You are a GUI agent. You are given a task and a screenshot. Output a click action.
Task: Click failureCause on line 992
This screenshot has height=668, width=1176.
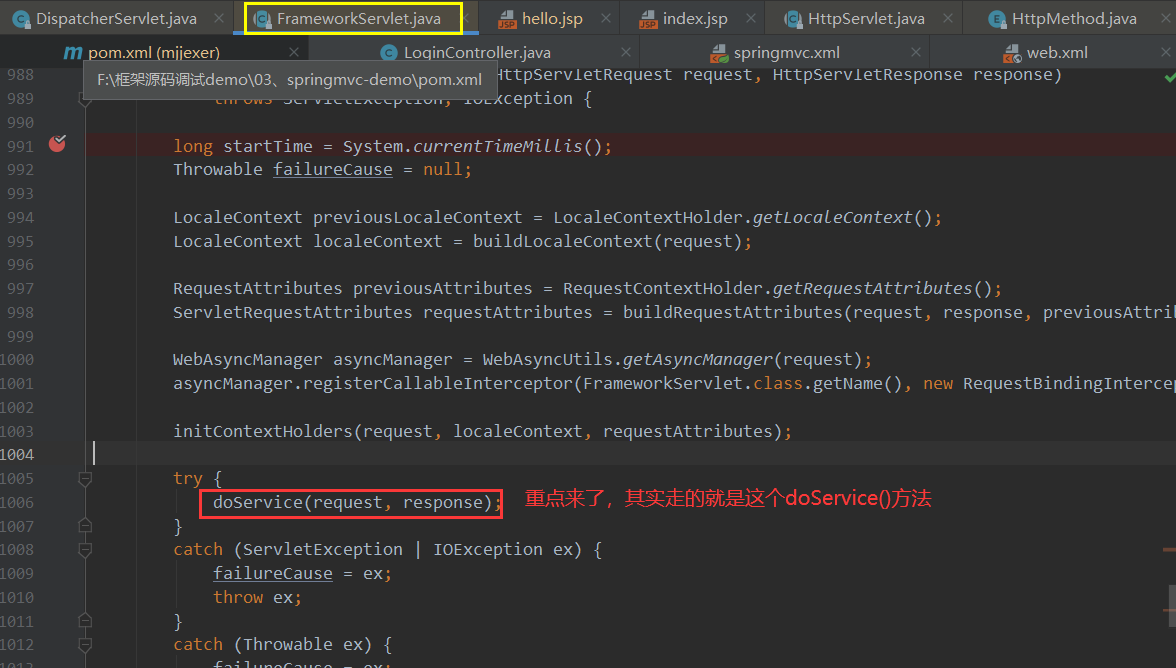[x=332, y=169]
